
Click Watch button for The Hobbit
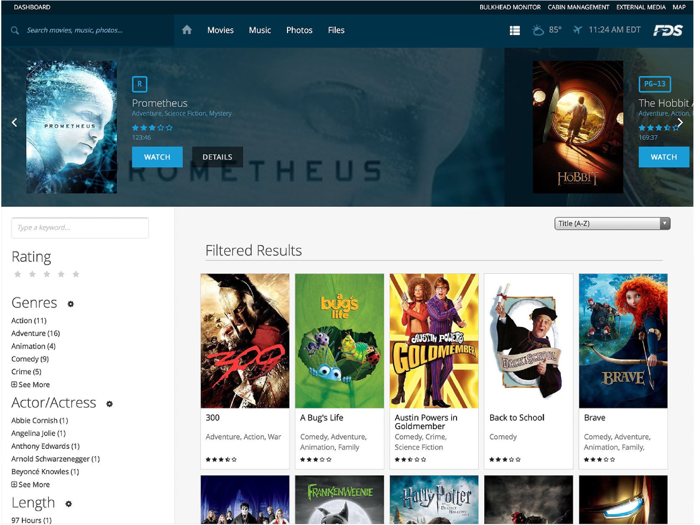(x=664, y=157)
